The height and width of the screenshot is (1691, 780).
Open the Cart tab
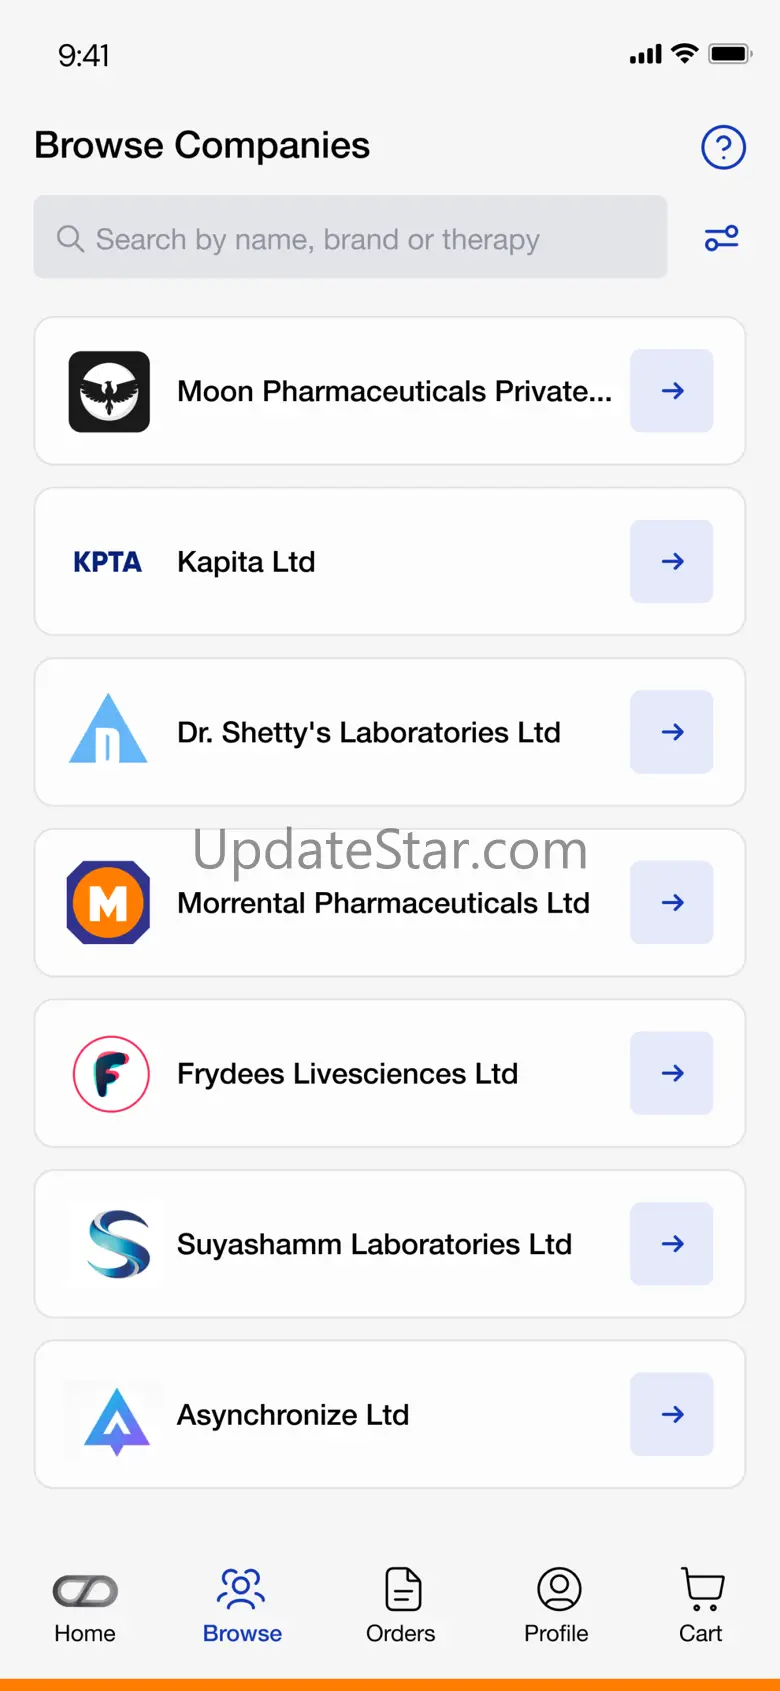[x=701, y=1606]
